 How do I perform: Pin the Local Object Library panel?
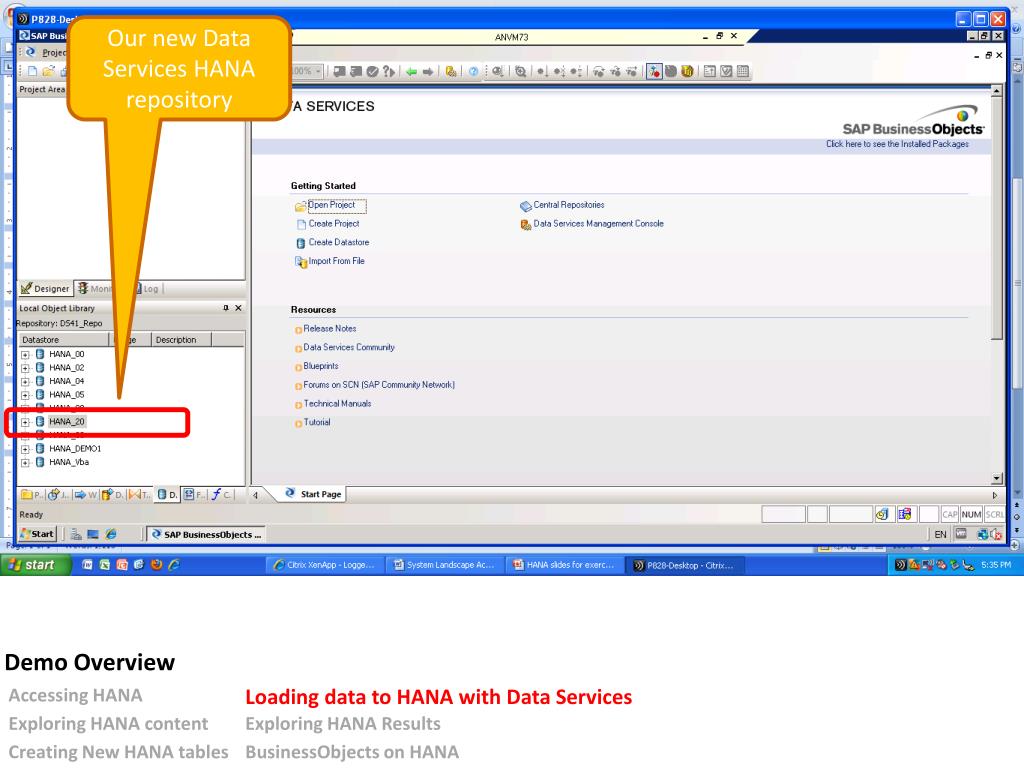(x=226, y=308)
